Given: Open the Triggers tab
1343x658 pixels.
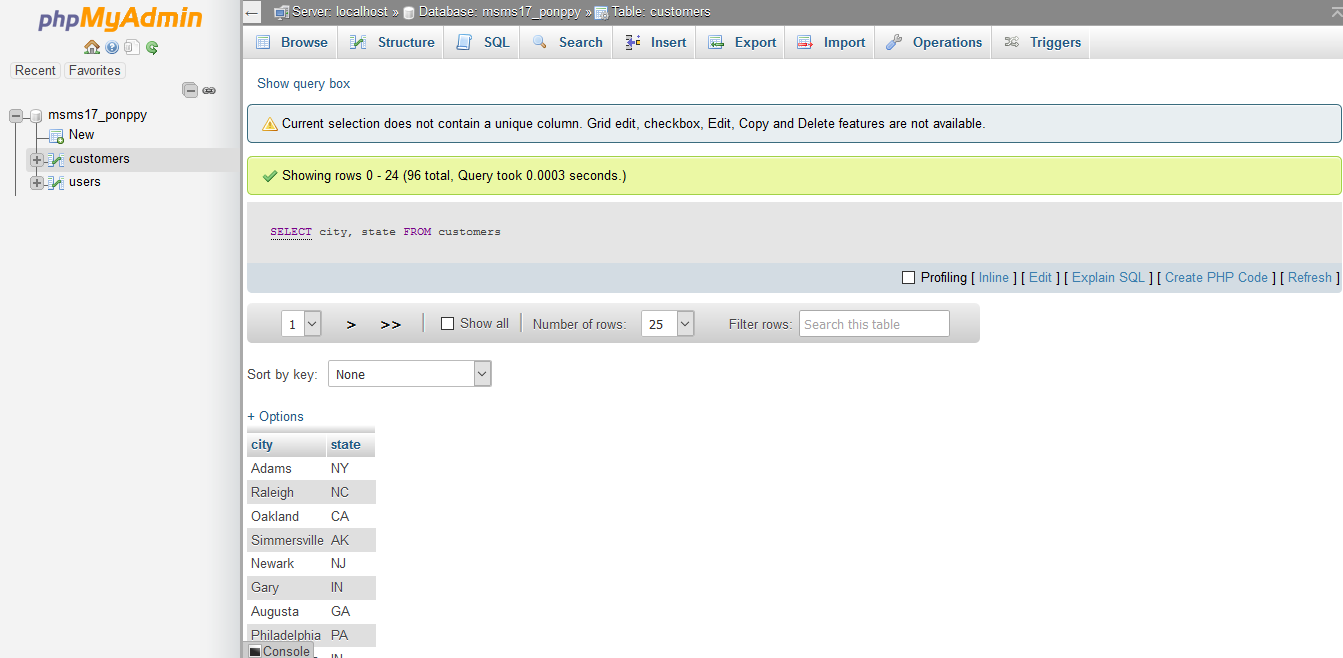Looking at the screenshot, I should [x=1042, y=42].
